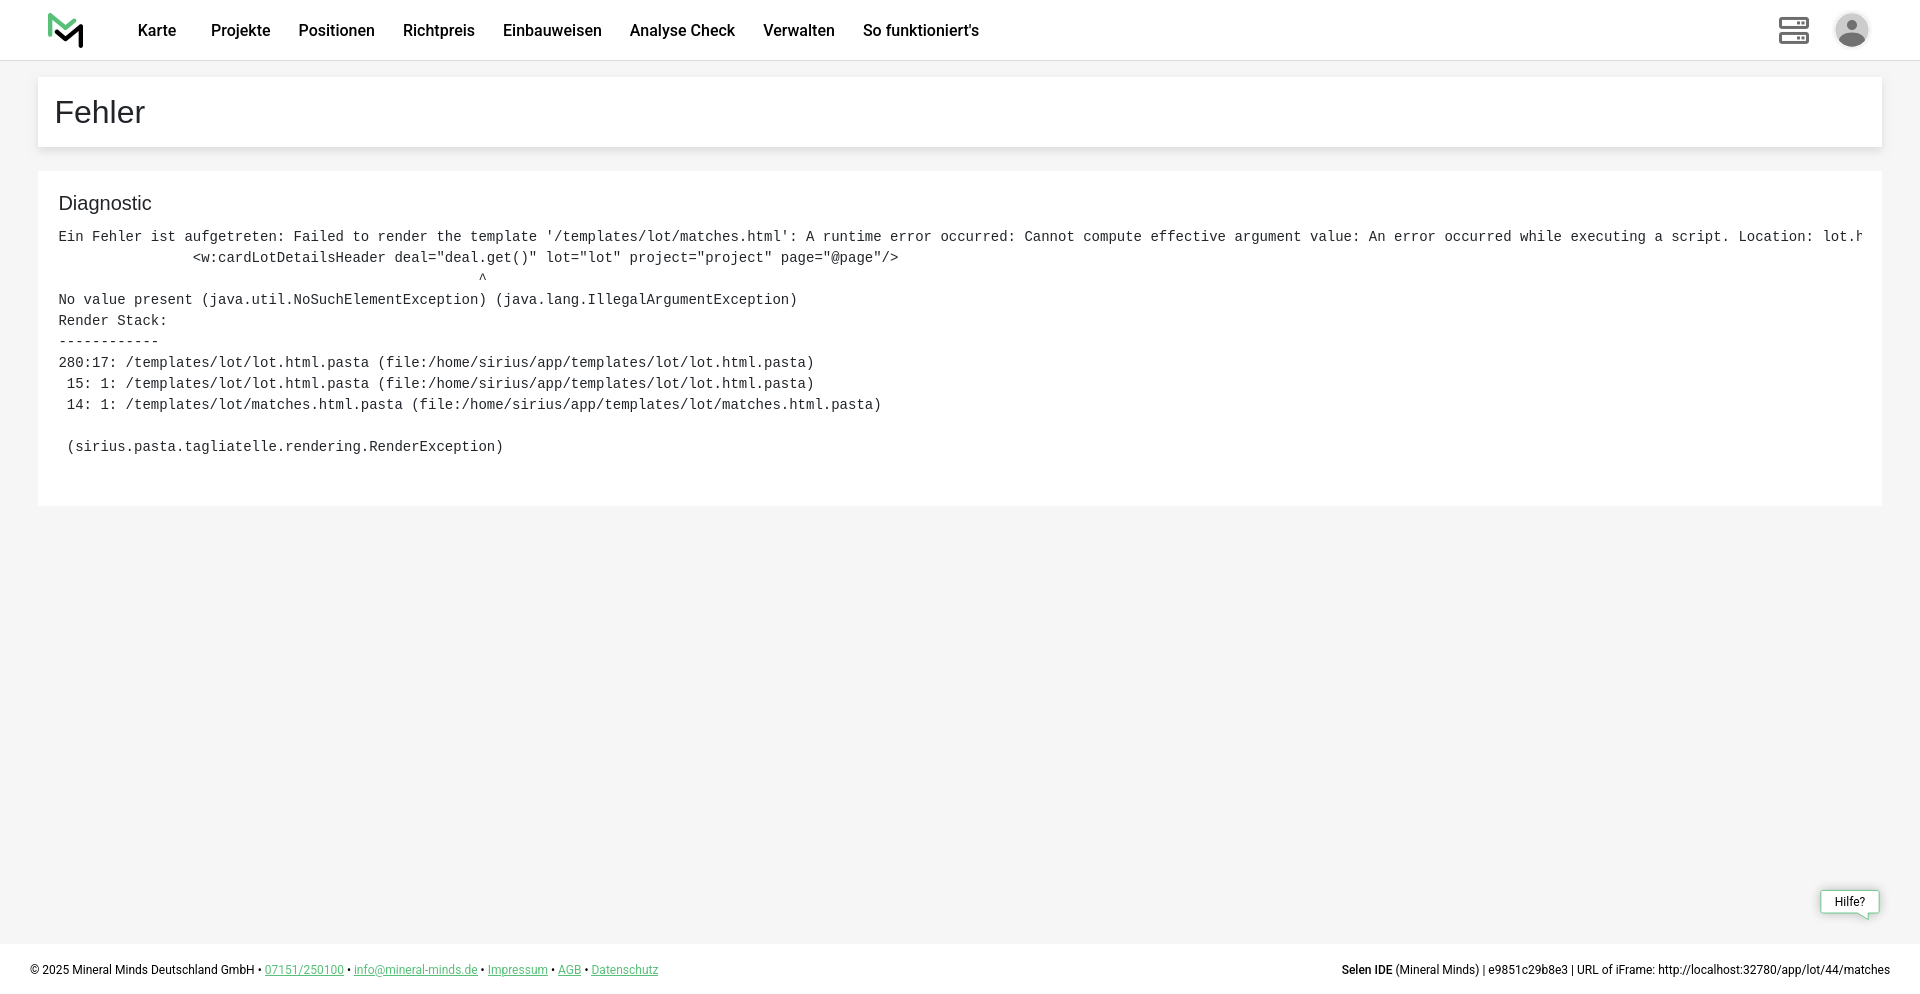The width and height of the screenshot is (1920, 994).
Task: Open So funktioniert's page
Action: [920, 31]
